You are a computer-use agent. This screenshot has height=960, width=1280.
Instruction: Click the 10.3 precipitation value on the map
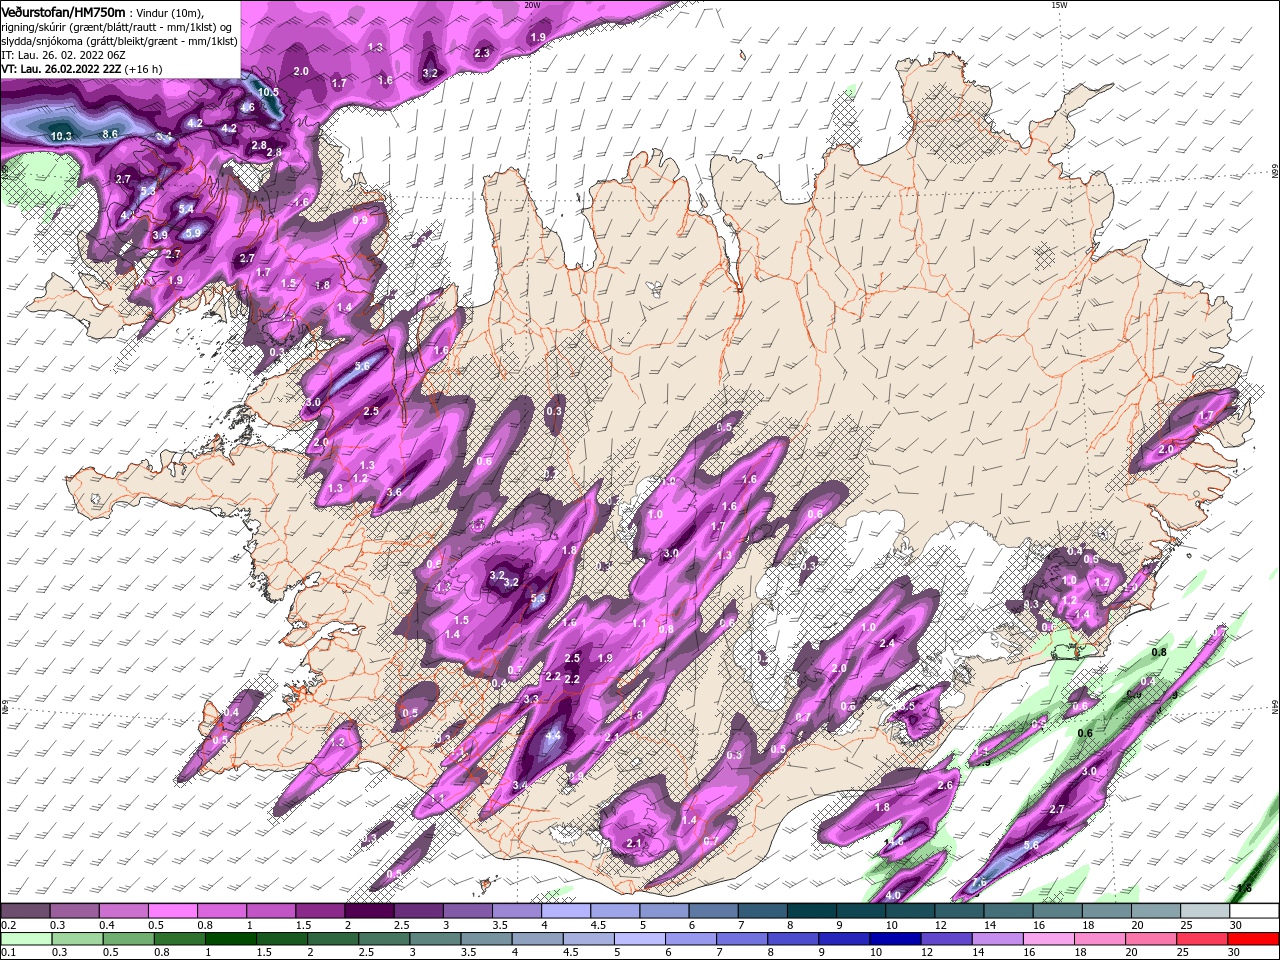(61, 136)
